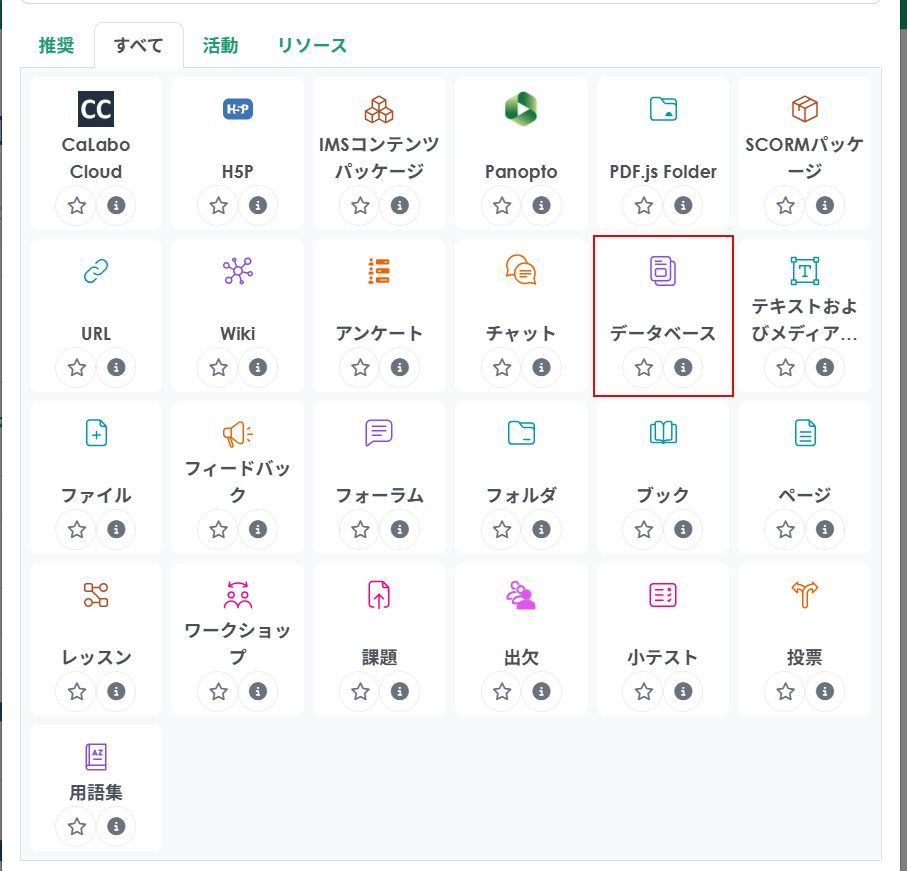Open info button for 出欠
Screen dimensions: 907x871
click(541, 691)
